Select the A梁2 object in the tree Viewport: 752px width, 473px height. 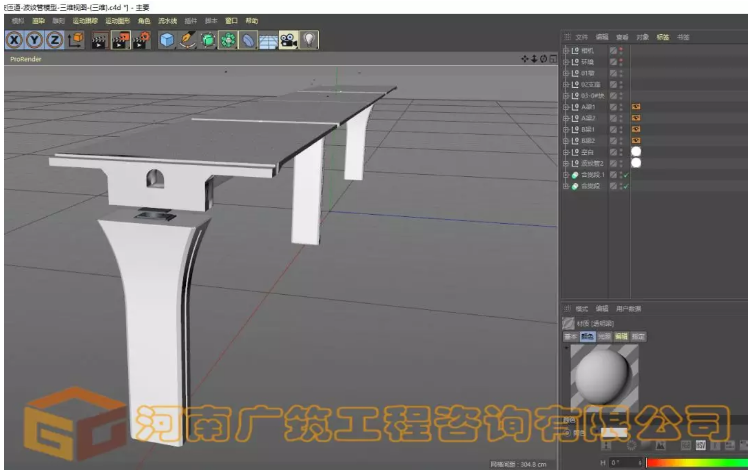coord(588,118)
